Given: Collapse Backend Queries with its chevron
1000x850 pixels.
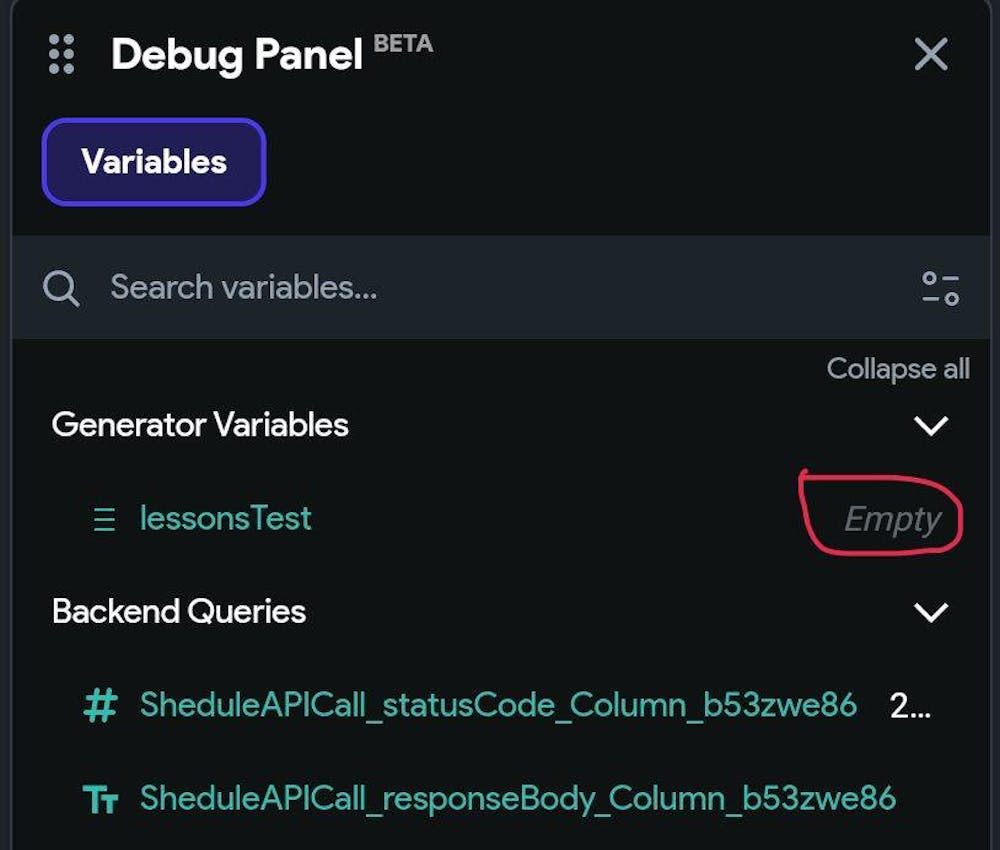Looking at the screenshot, I should 930,612.
